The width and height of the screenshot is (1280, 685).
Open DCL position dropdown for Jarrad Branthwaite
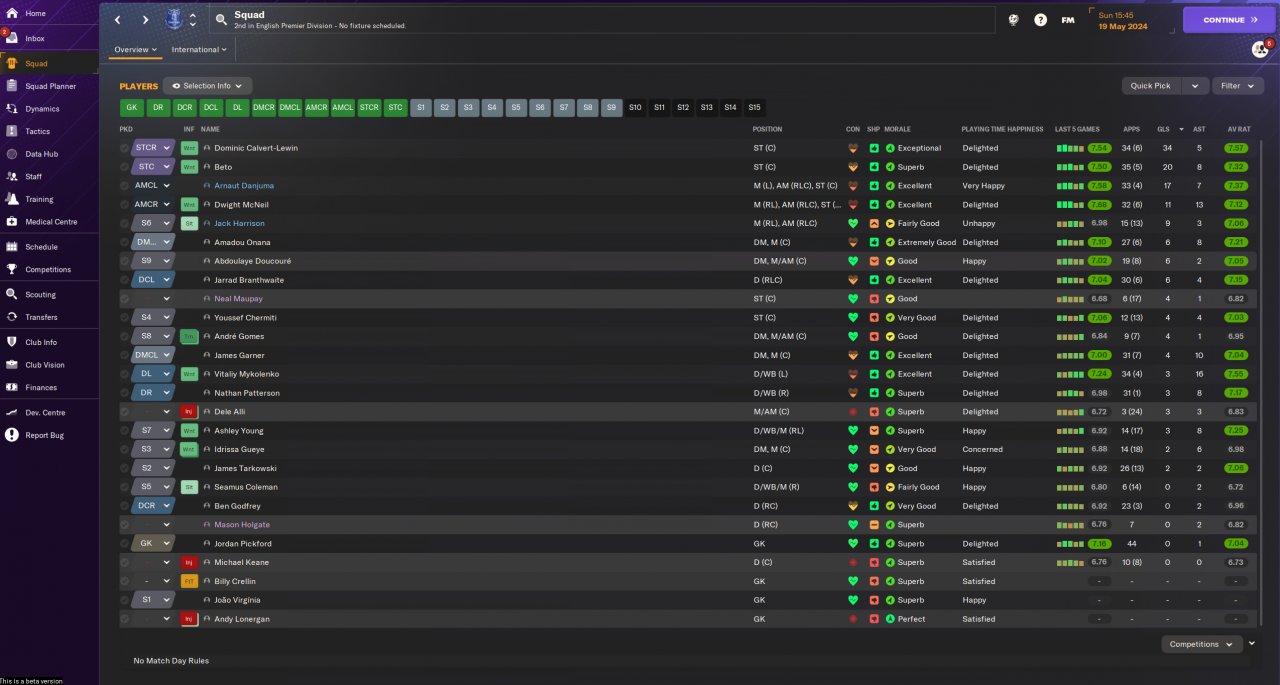click(152, 280)
